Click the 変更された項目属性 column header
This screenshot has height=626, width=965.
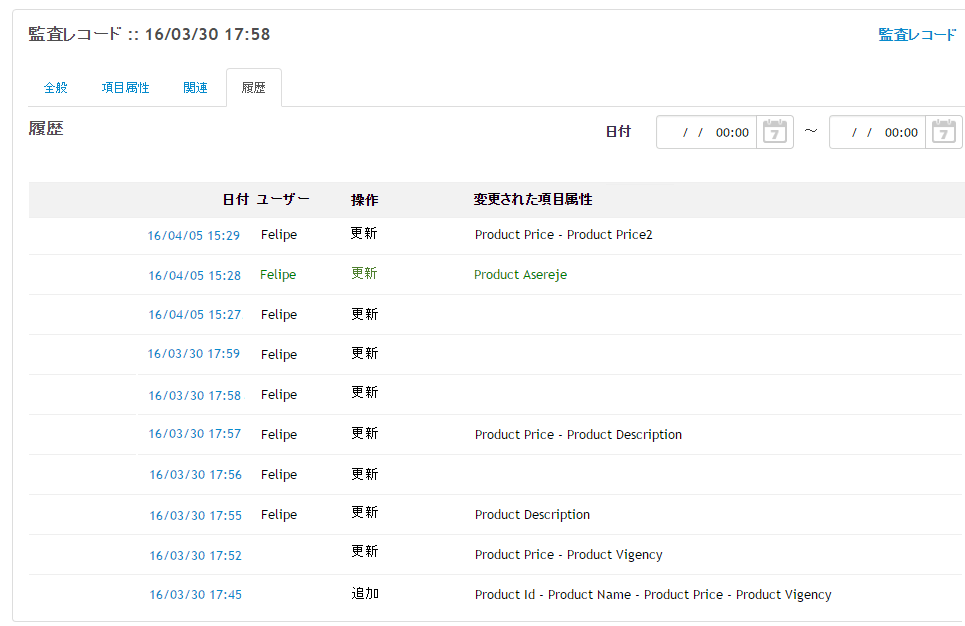point(533,199)
